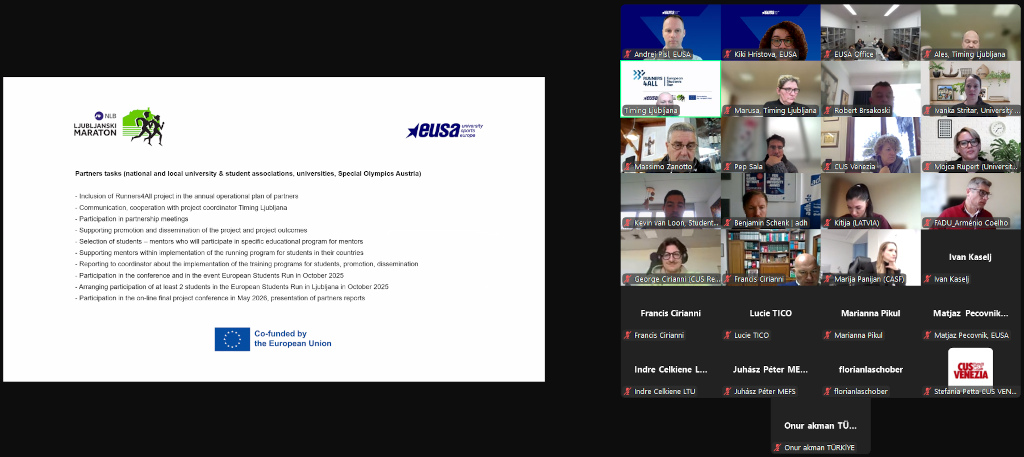The image size is (1024, 457).
Task: Select Francis Cirianni's bookshelf video tile
Action: [x=771, y=257]
